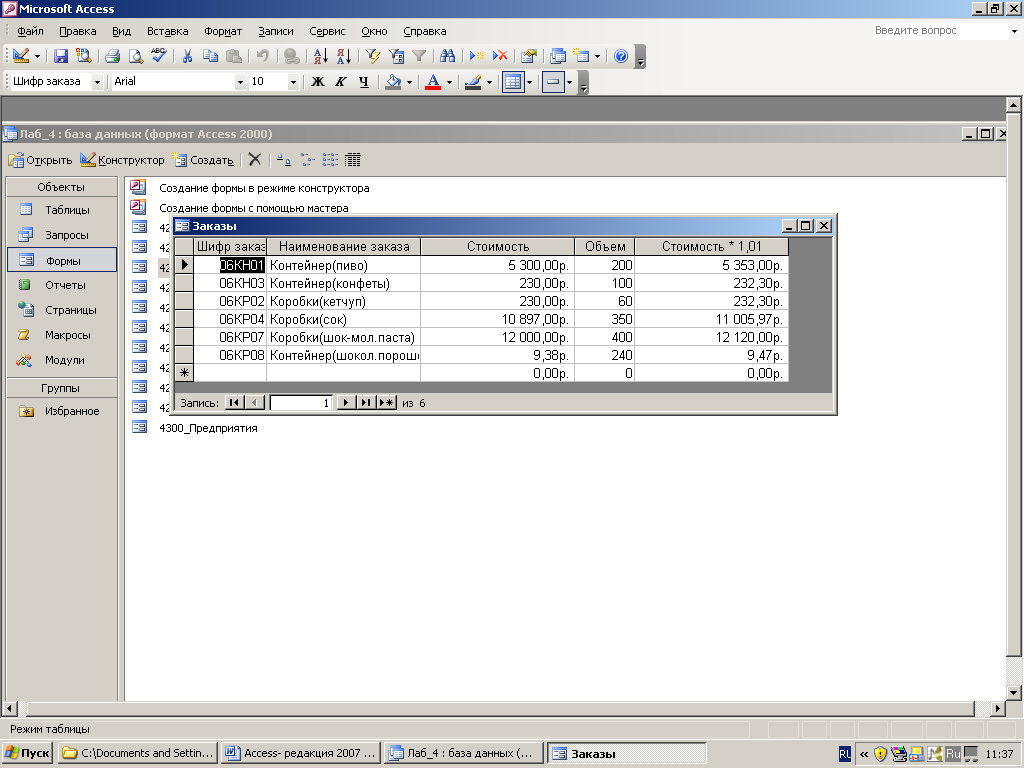Open Записи menu
The image size is (1024, 768).
[x=276, y=31]
